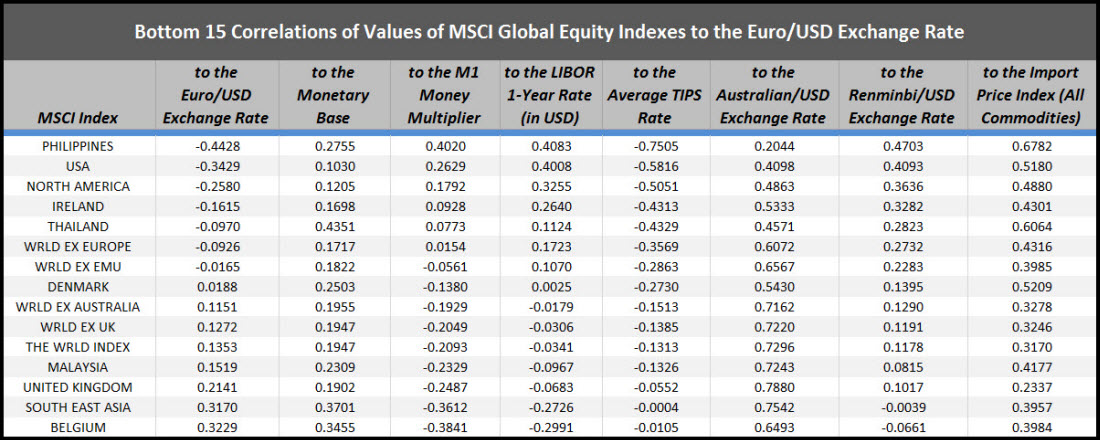Select the UNITED KINGDOM row label
This screenshot has height=440, width=1100.
[79, 387]
